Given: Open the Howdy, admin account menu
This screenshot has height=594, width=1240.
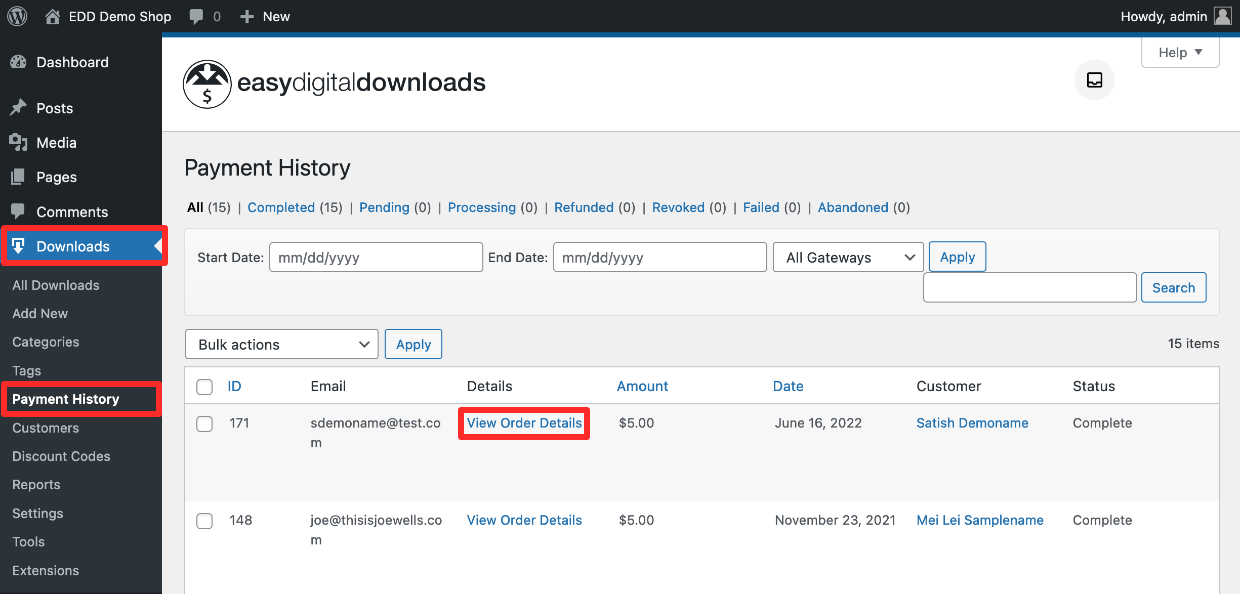Looking at the screenshot, I should 1177,16.
